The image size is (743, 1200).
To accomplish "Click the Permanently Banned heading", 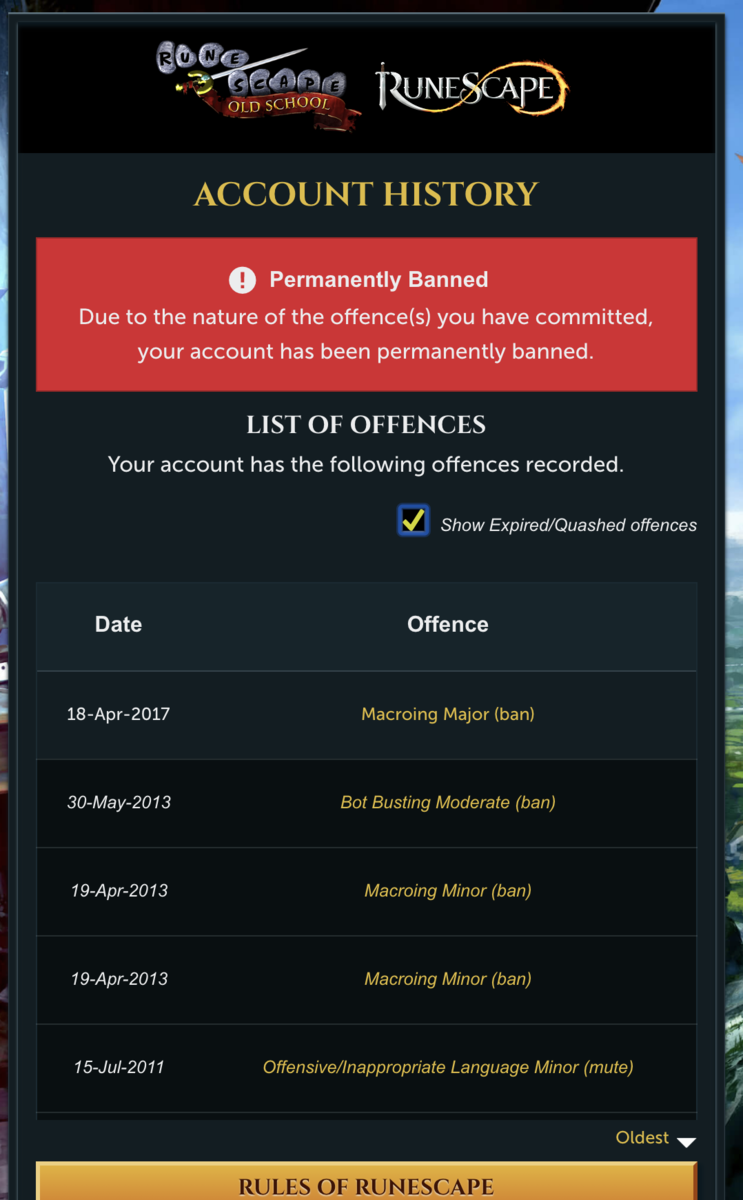I will click(x=378, y=280).
